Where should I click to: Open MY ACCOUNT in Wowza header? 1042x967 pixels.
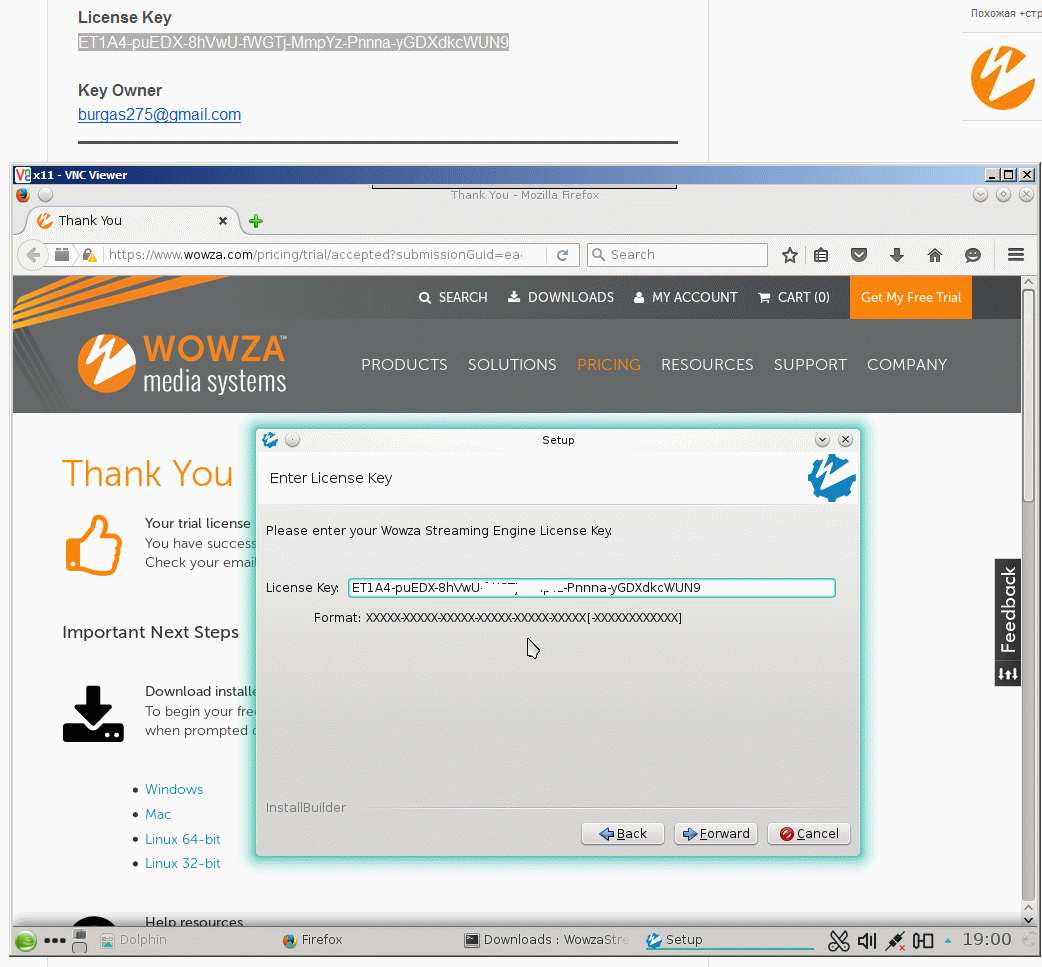tap(685, 298)
